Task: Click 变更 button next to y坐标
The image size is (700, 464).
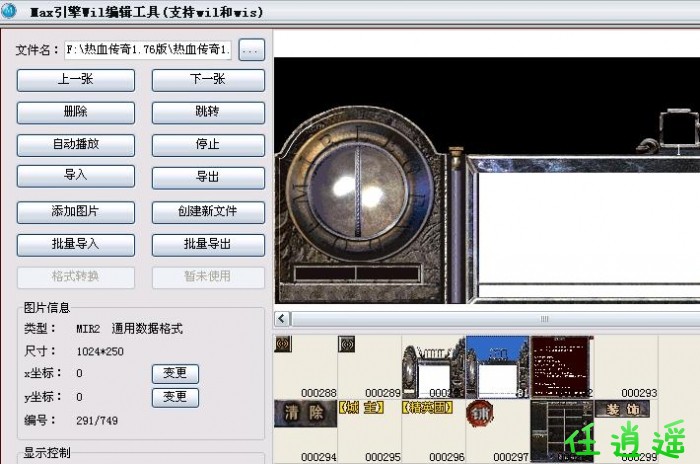Action: [175, 397]
